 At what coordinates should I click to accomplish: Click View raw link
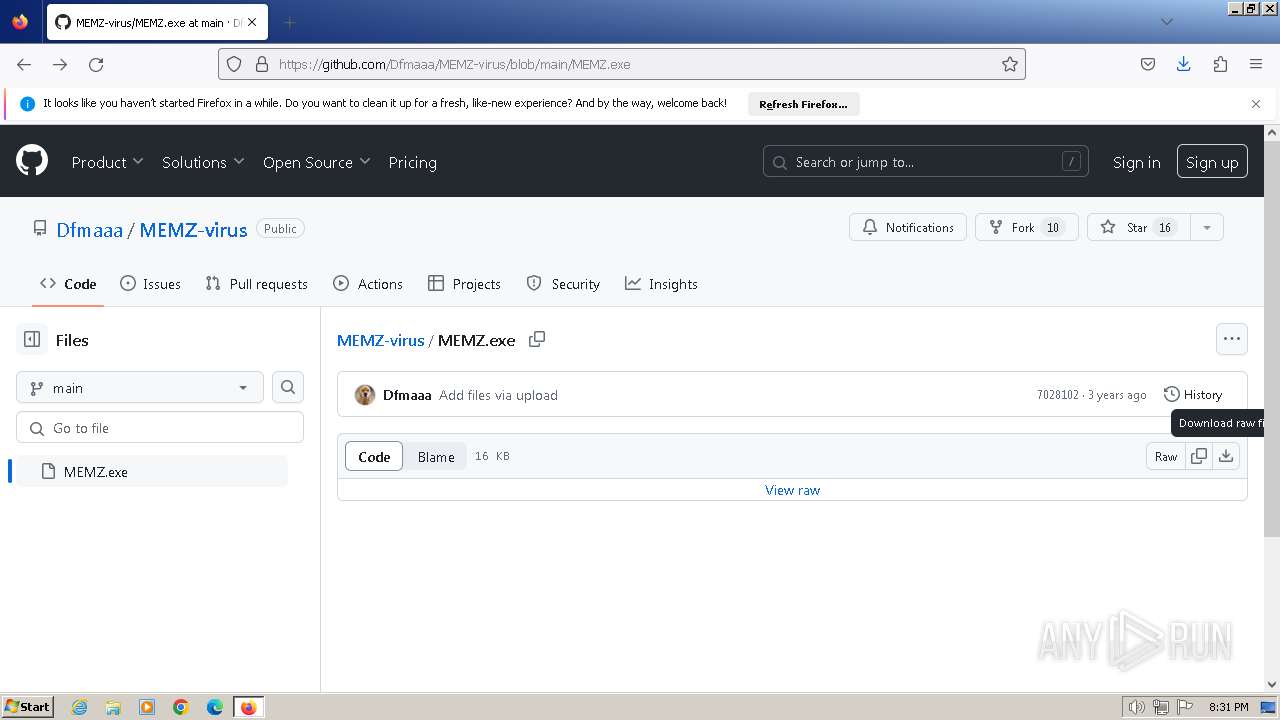792,490
